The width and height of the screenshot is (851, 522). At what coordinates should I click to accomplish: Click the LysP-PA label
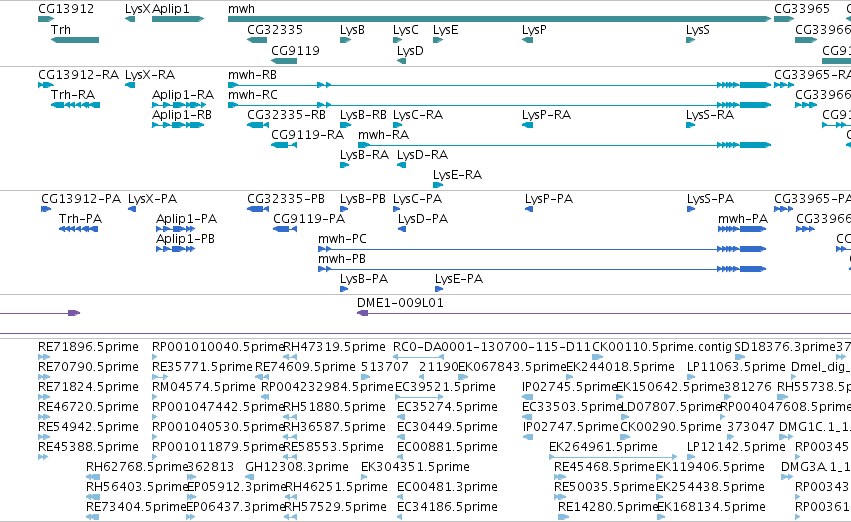coord(549,199)
